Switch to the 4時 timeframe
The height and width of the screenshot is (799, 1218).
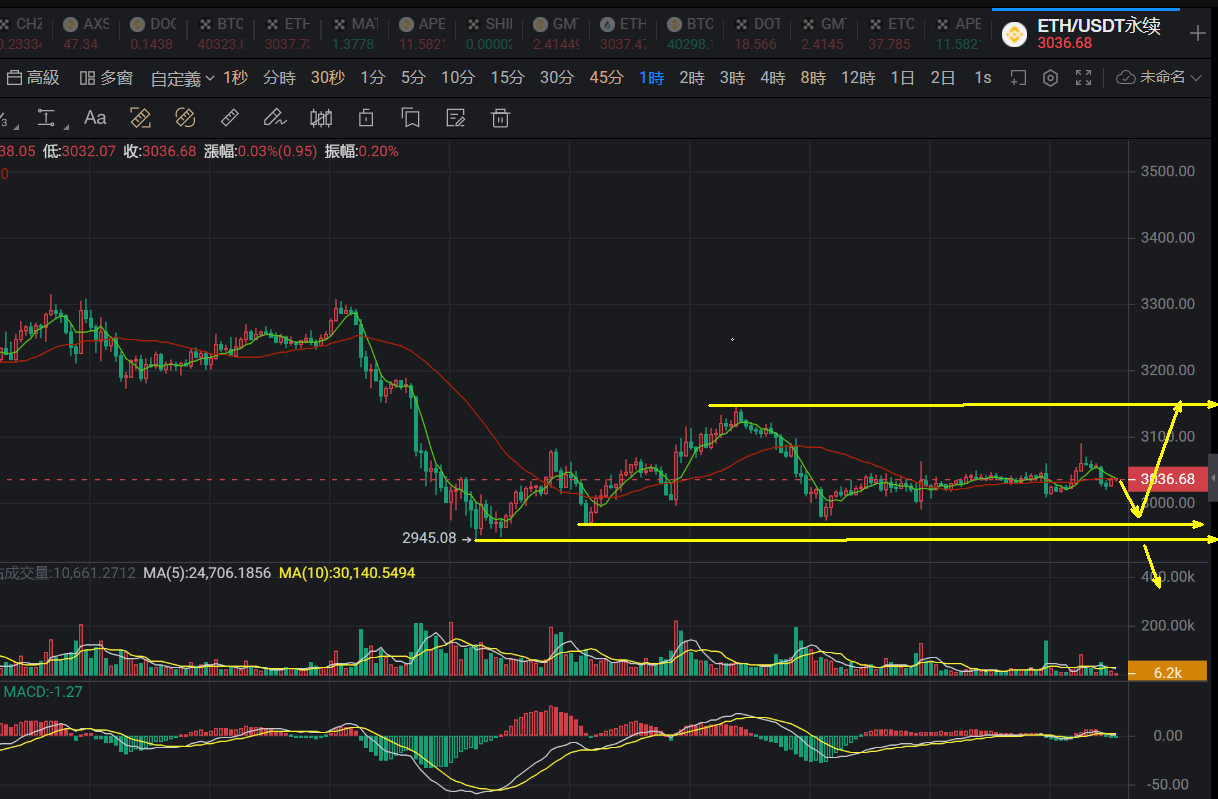coord(772,77)
